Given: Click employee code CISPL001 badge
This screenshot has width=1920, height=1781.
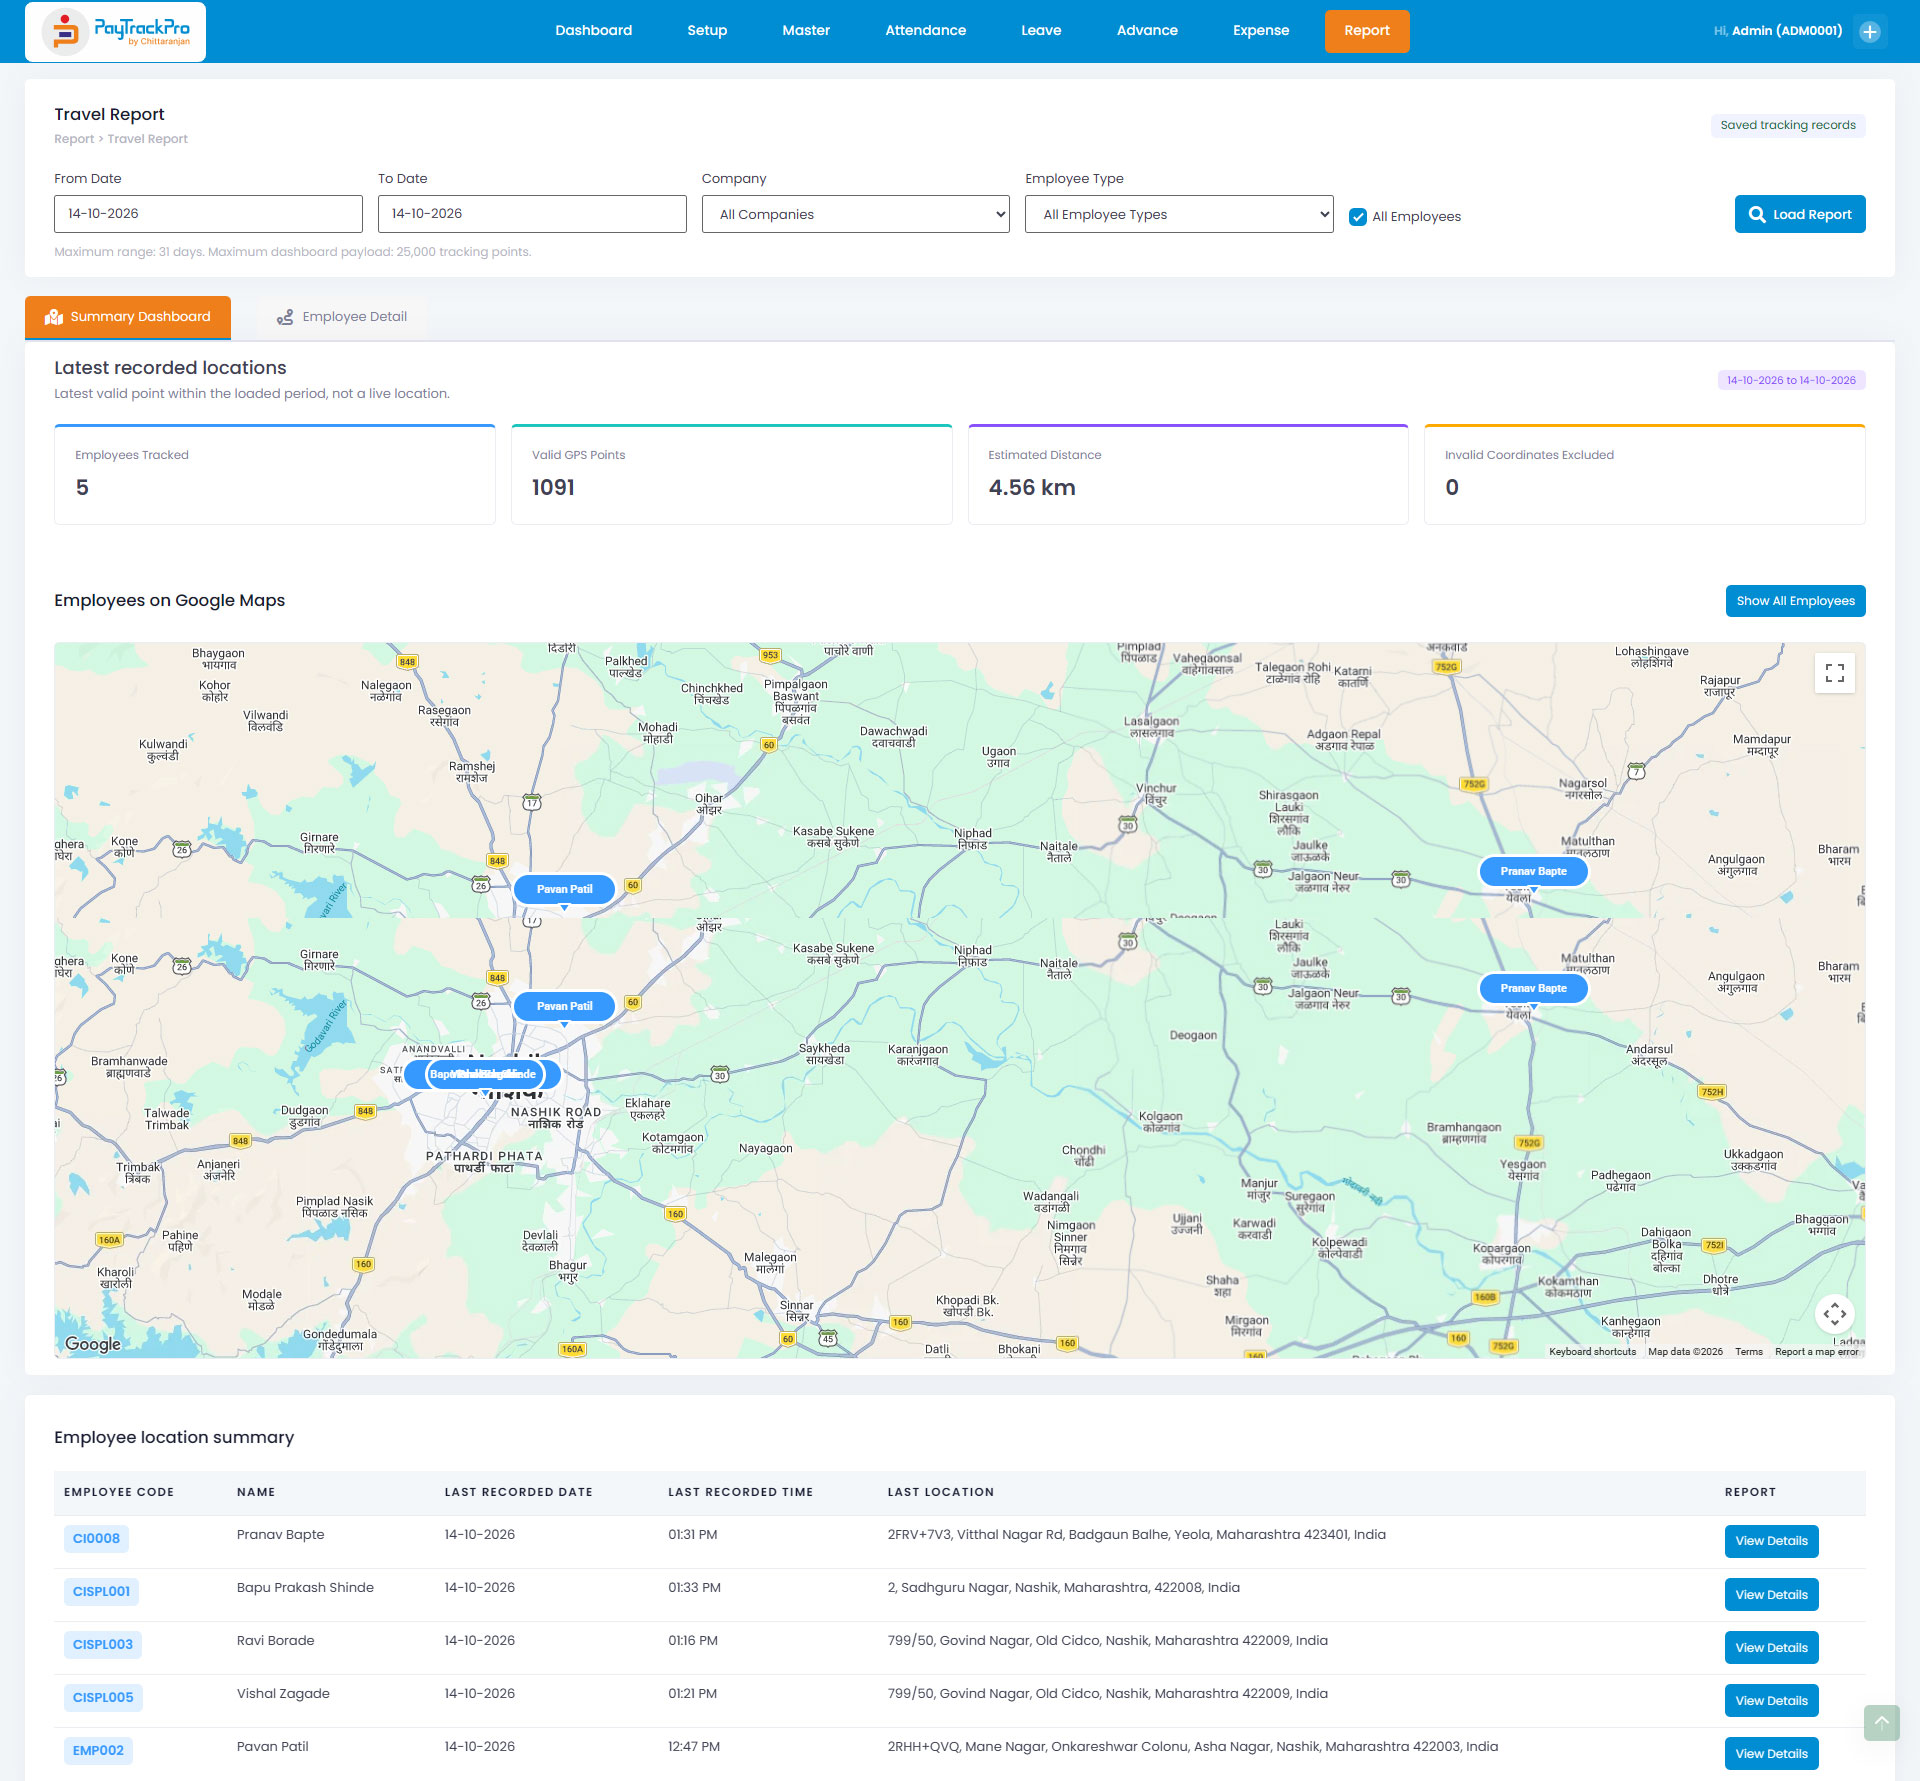Looking at the screenshot, I should click(x=101, y=1592).
